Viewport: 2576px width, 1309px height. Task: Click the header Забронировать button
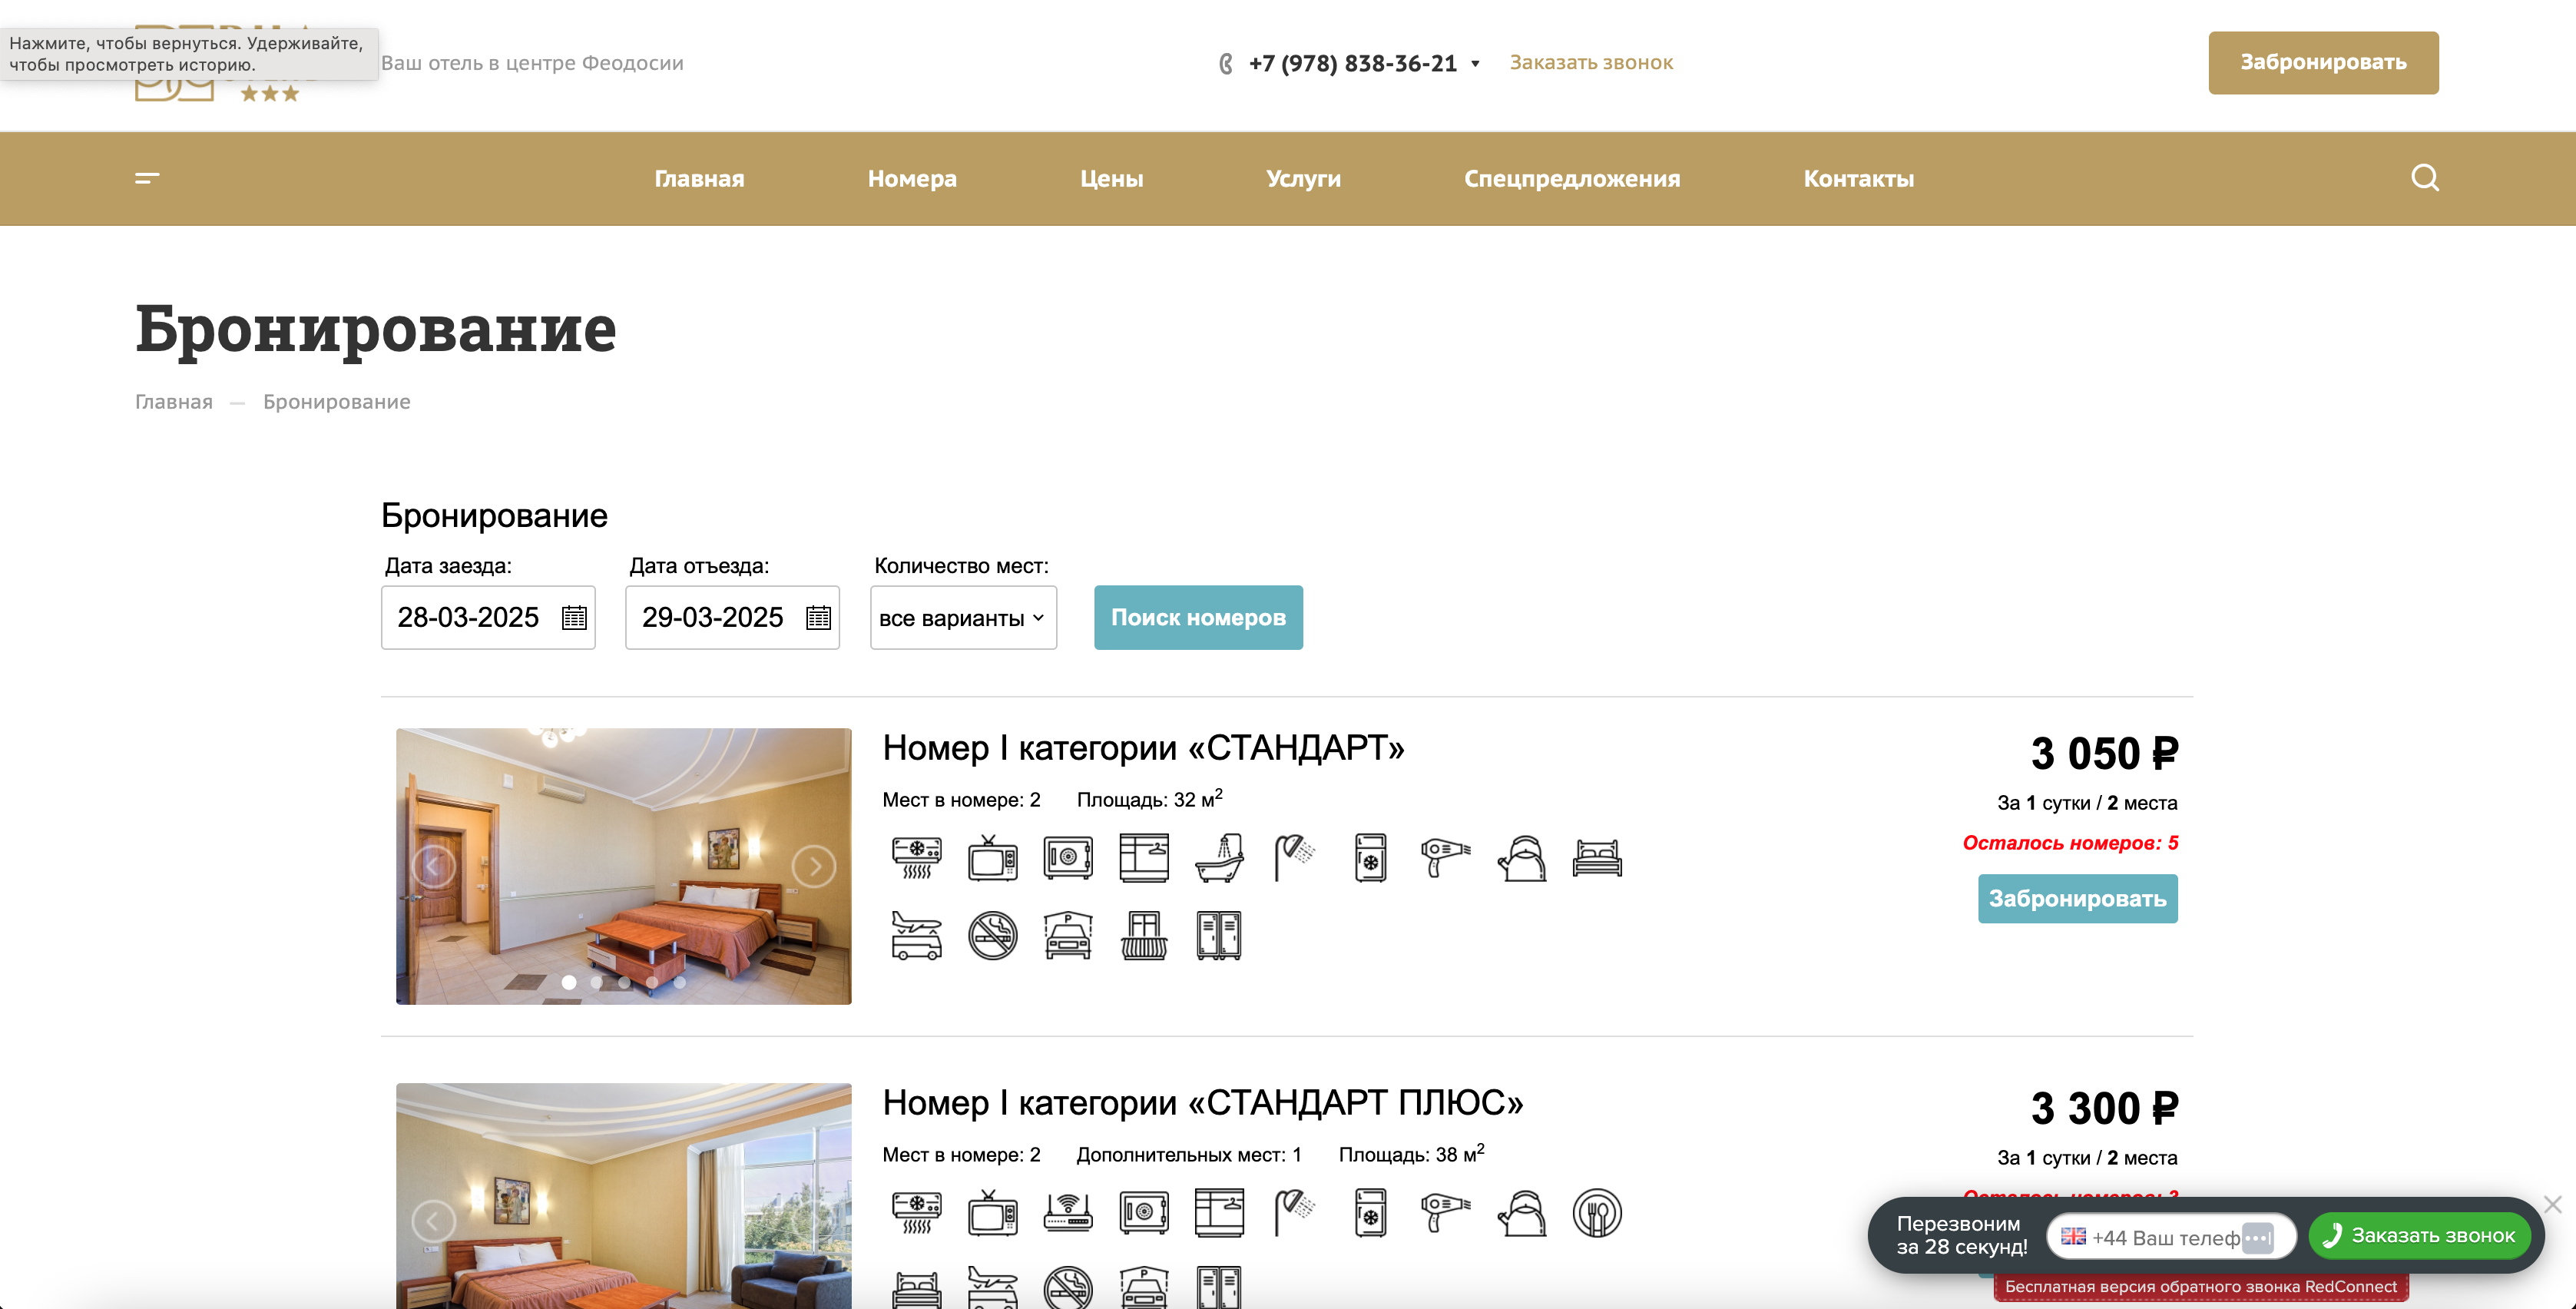2323,62
